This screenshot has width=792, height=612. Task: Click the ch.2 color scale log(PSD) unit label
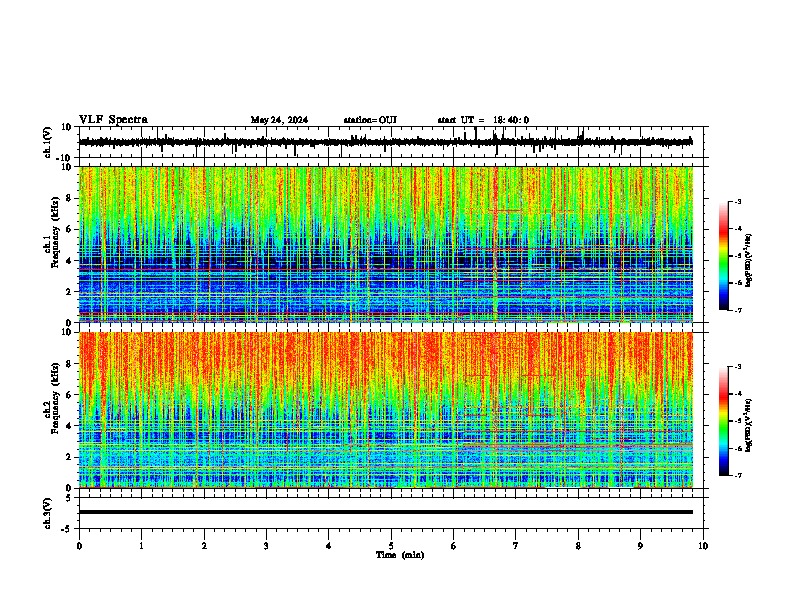[749, 426]
